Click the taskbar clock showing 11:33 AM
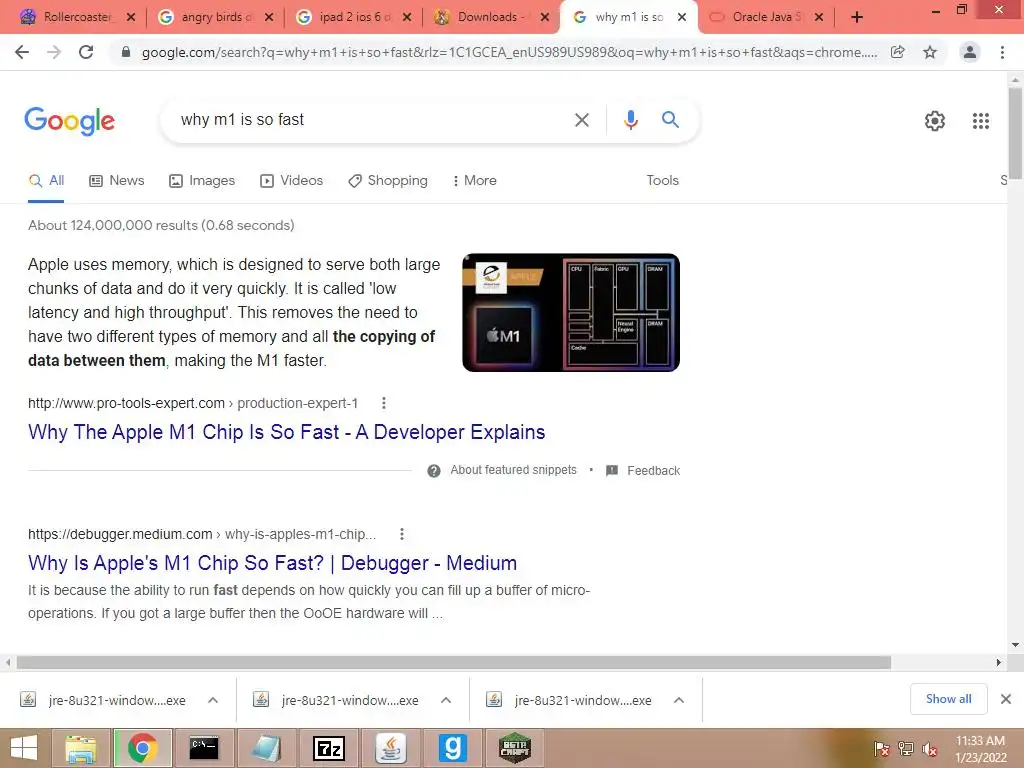The image size is (1024, 768). tap(980, 749)
